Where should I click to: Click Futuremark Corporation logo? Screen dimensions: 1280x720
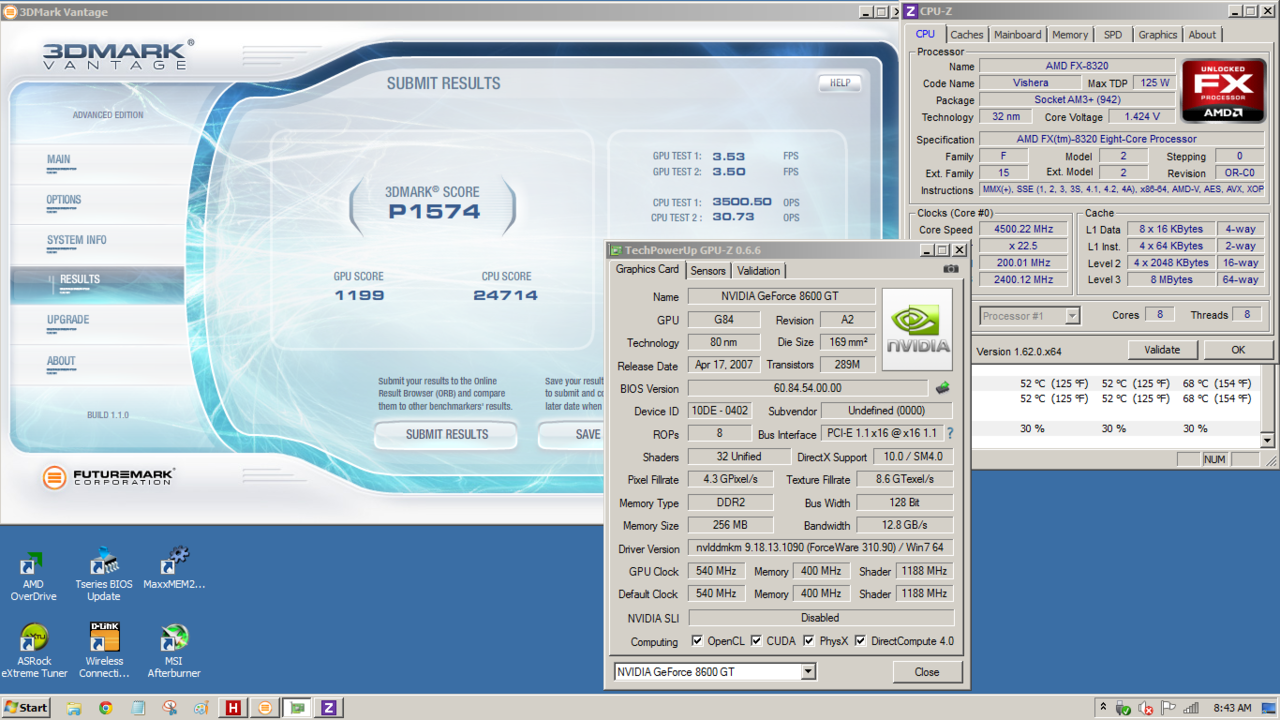tap(108, 477)
